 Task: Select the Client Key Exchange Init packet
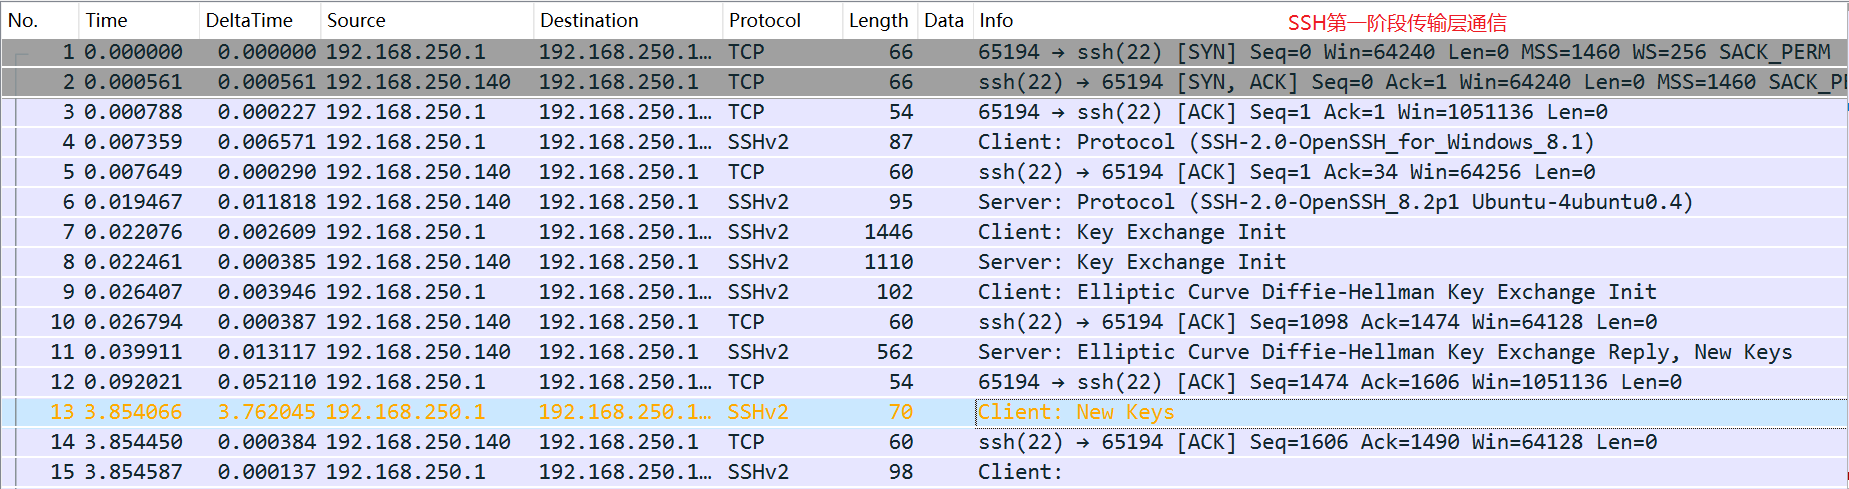point(1131,232)
